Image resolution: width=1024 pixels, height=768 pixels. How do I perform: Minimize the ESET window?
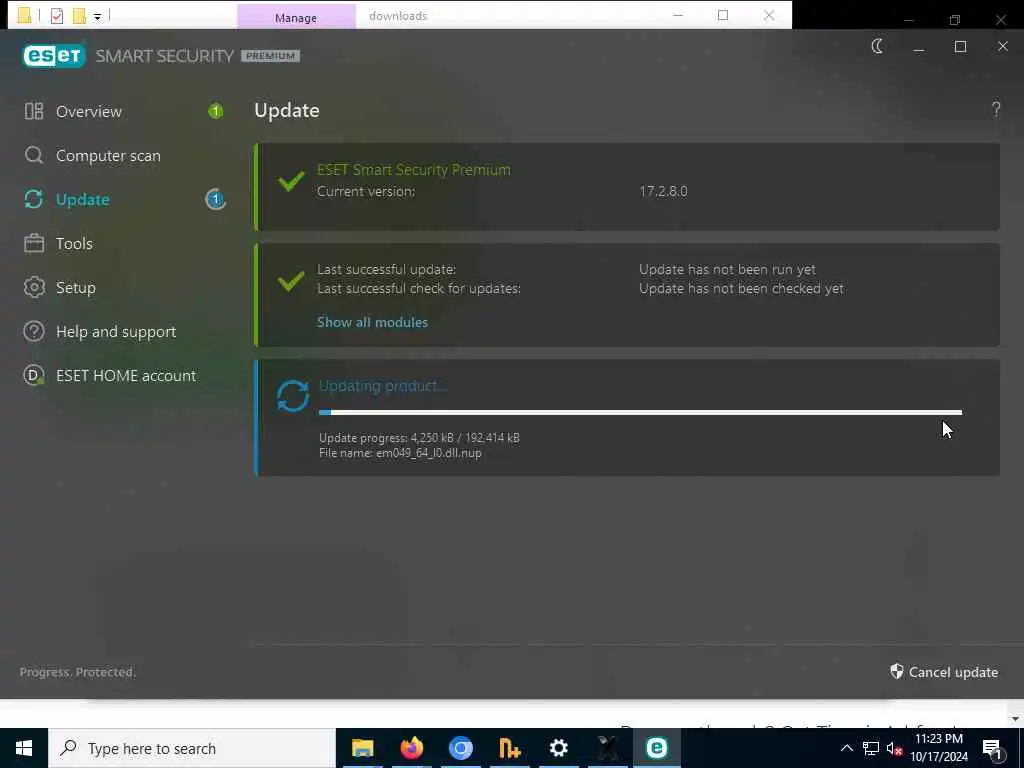918,47
